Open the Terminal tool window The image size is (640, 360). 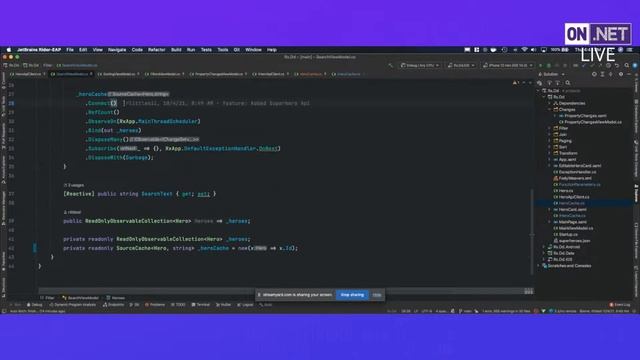coord(201,305)
